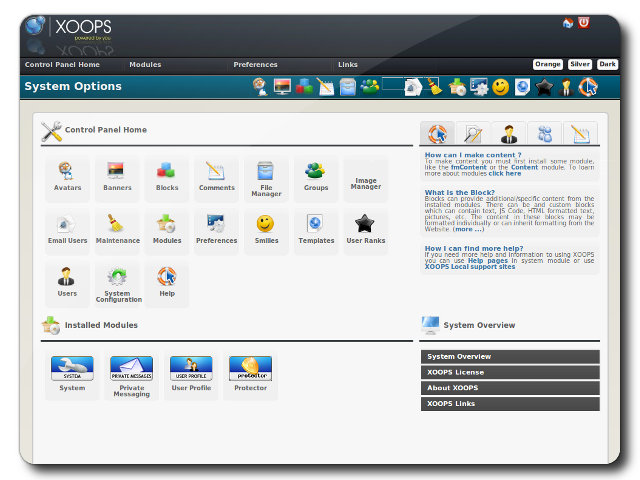Open the User Ranks star icon
The image size is (640, 480).
tap(365, 229)
